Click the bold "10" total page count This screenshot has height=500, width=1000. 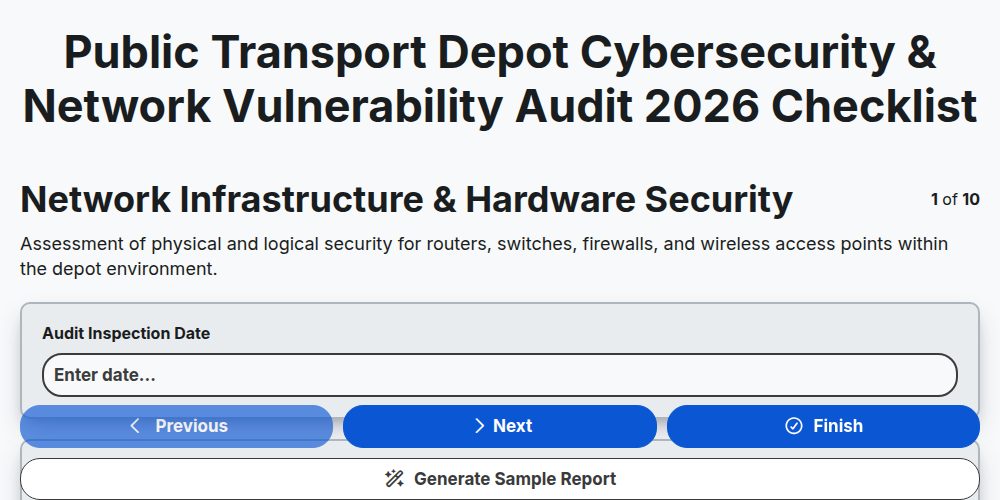[971, 200]
